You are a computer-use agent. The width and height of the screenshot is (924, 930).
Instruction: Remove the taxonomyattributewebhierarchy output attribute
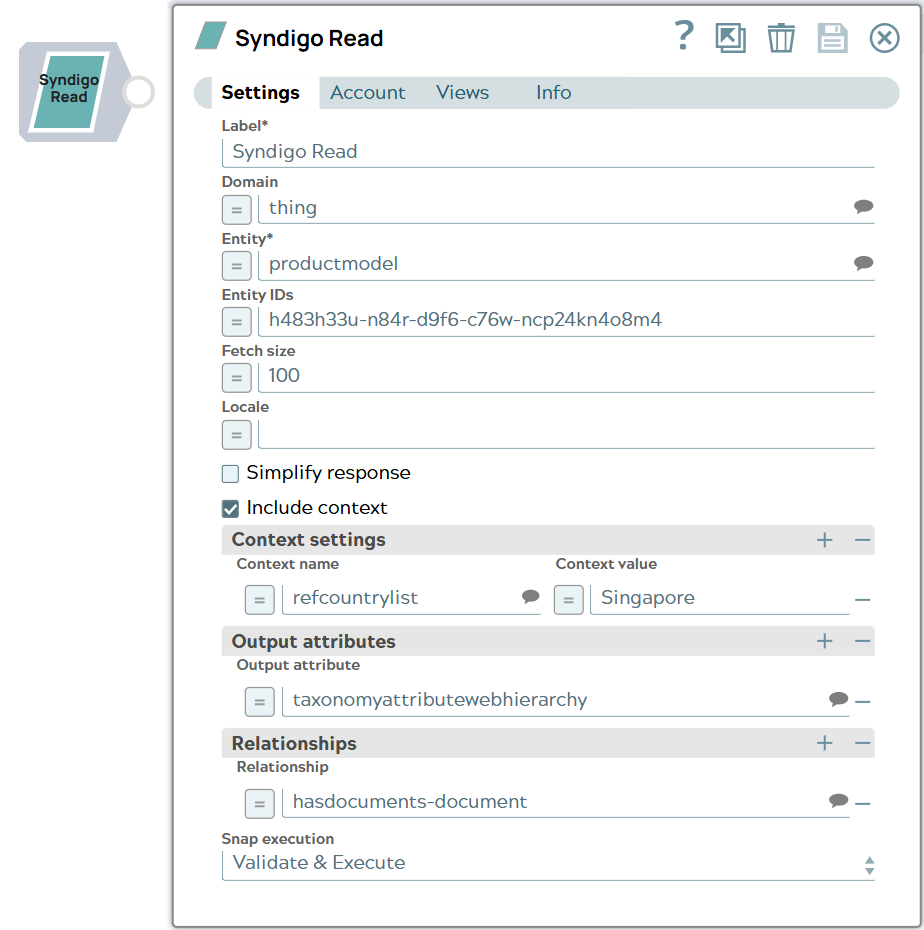[862, 700]
